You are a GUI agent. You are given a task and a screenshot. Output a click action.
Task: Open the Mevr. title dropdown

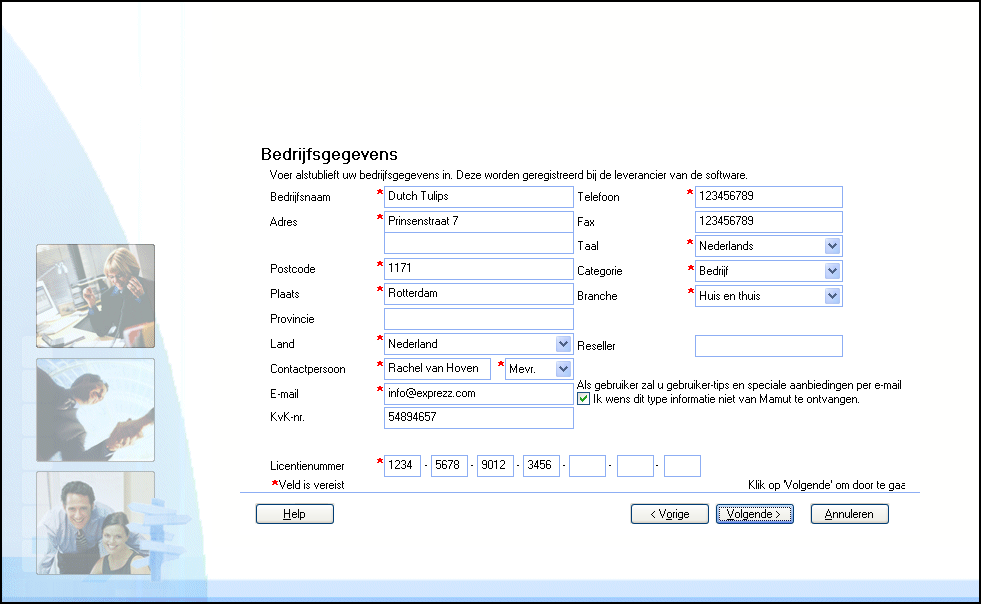562,369
